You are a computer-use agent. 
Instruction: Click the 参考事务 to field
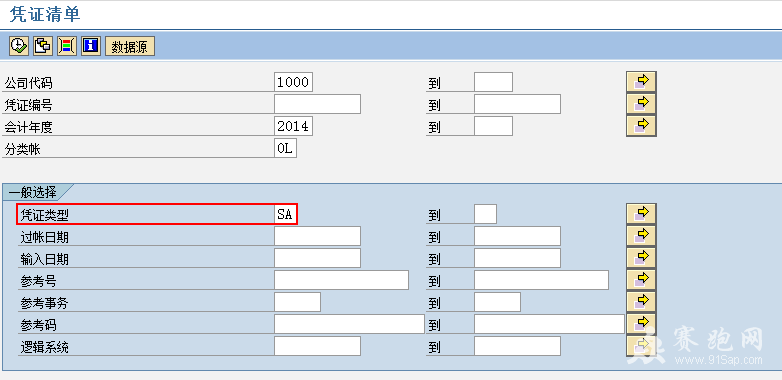click(x=497, y=302)
